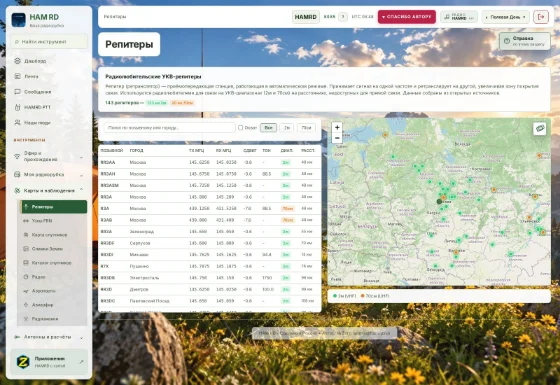Sort by the ТОН column header
The width and height of the screenshot is (560, 385).
point(266,151)
